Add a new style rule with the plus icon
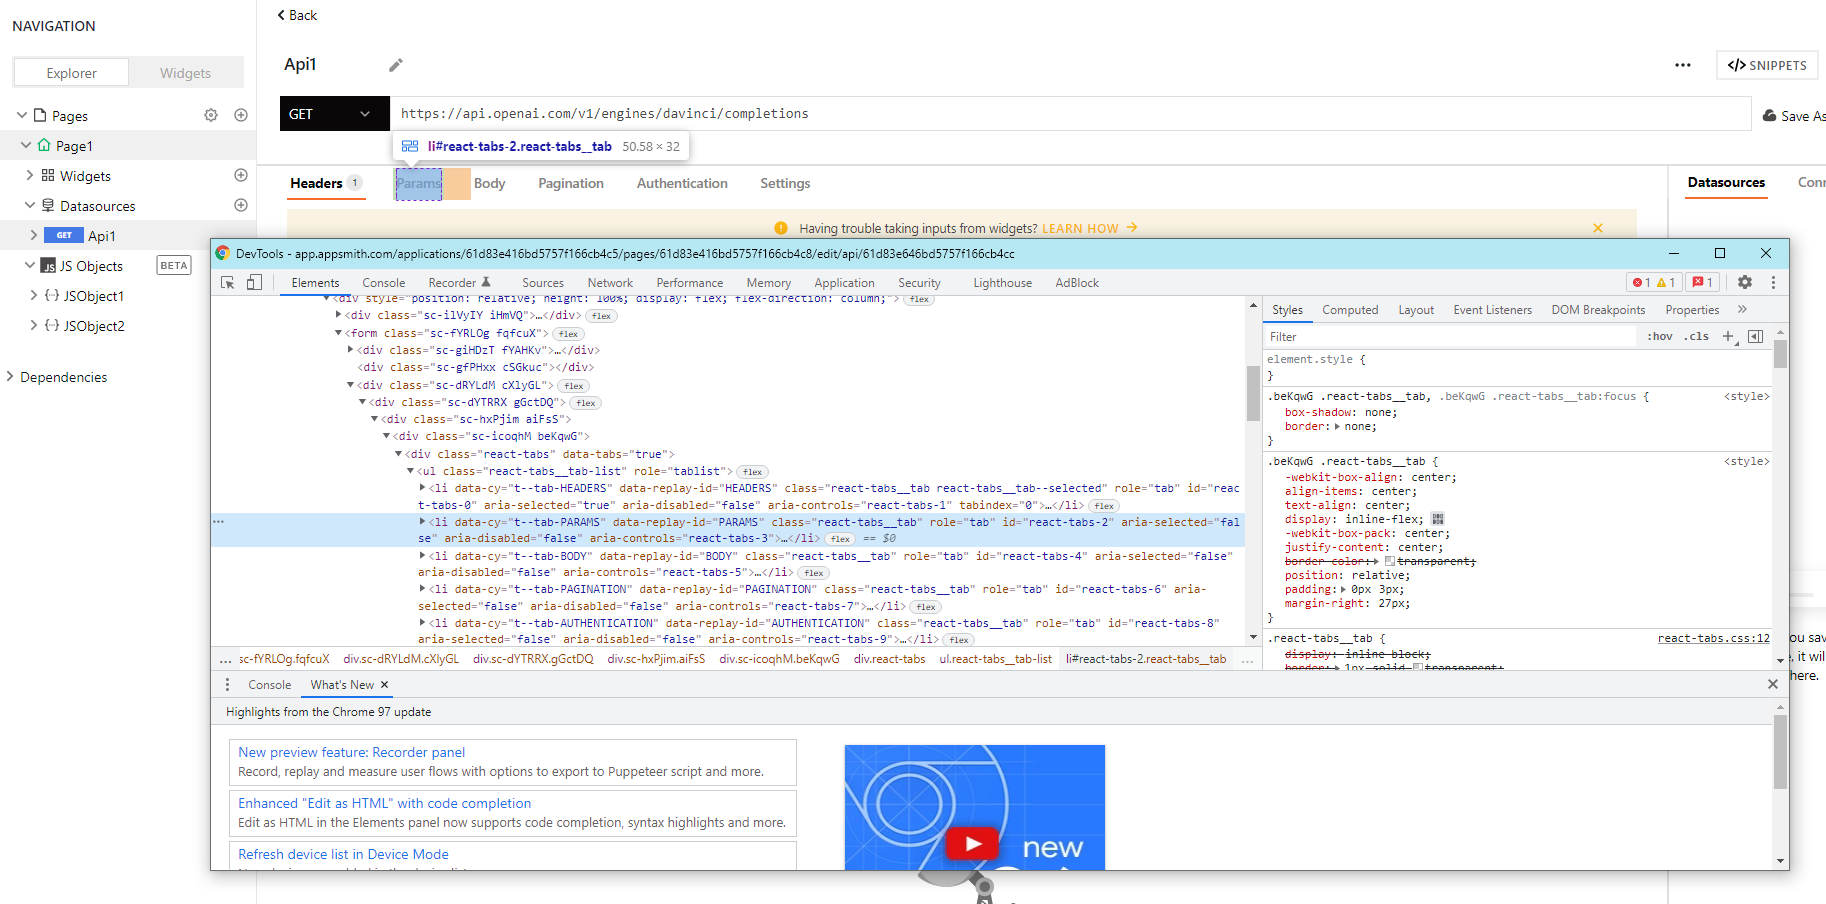Image resolution: width=1826 pixels, height=904 pixels. tap(1728, 337)
